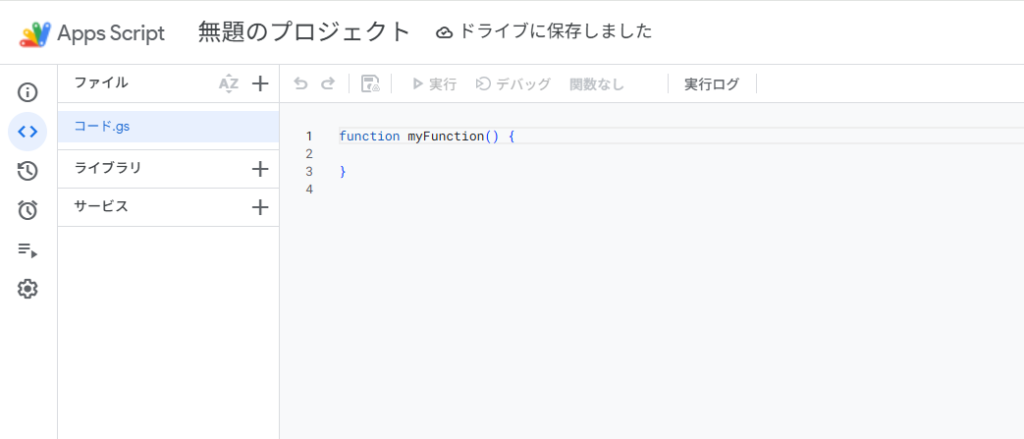Image resolution: width=1024 pixels, height=439 pixels.
Task: Click the Apps Script logo
Action: point(34,33)
